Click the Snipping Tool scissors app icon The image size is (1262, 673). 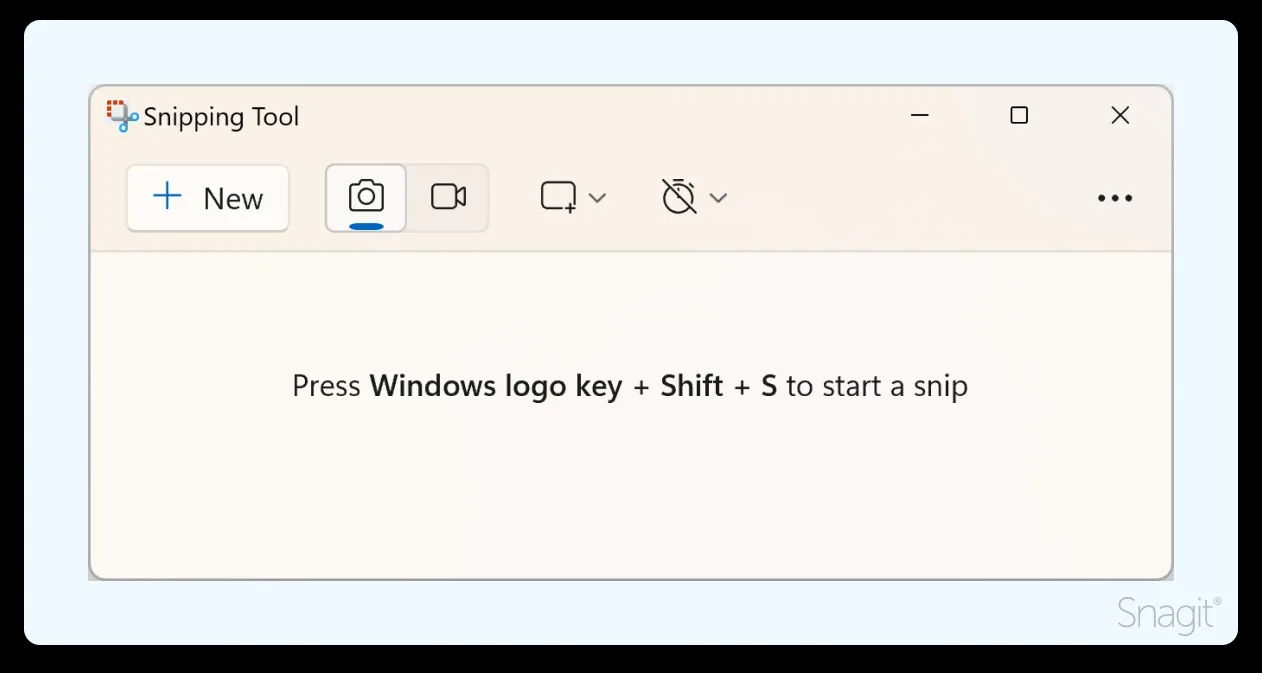click(x=122, y=116)
